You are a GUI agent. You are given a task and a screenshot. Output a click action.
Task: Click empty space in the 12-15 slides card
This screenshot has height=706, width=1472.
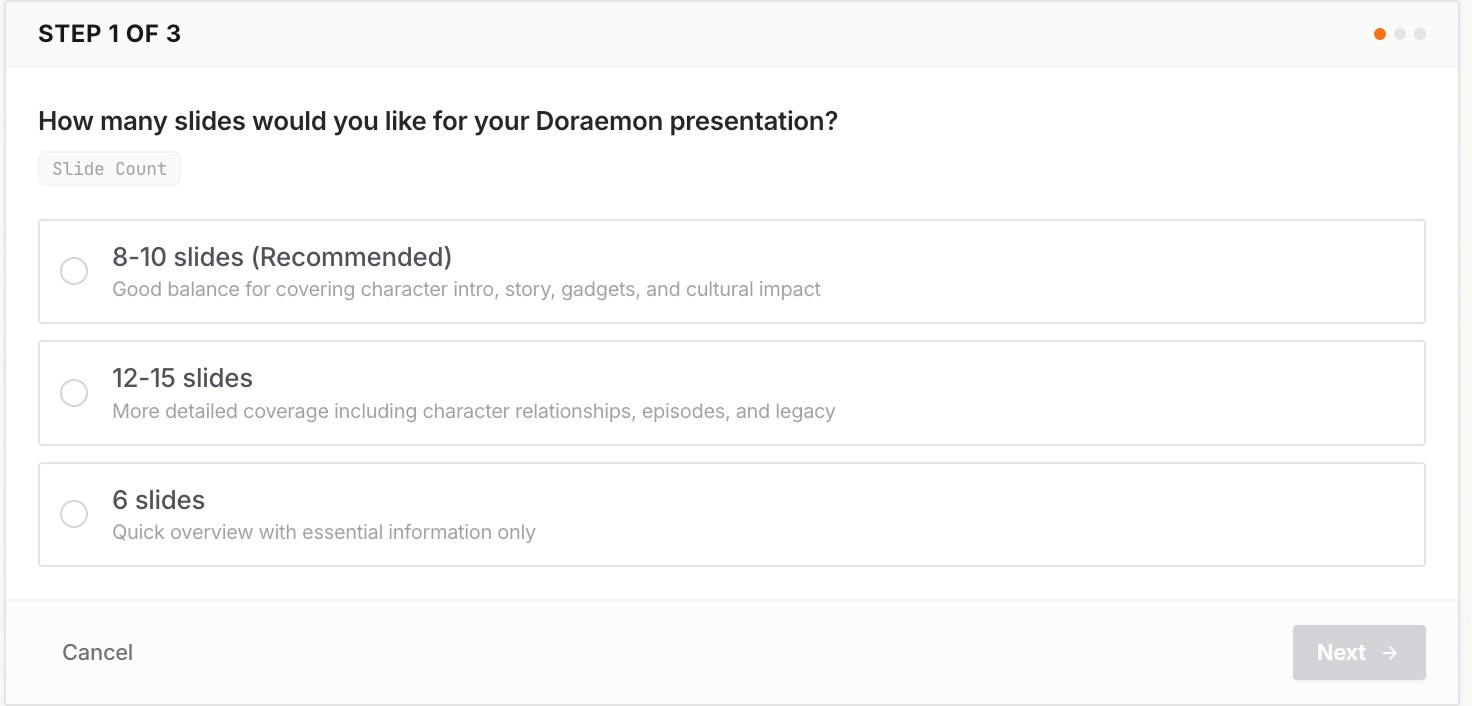[x=1100, y=392]
